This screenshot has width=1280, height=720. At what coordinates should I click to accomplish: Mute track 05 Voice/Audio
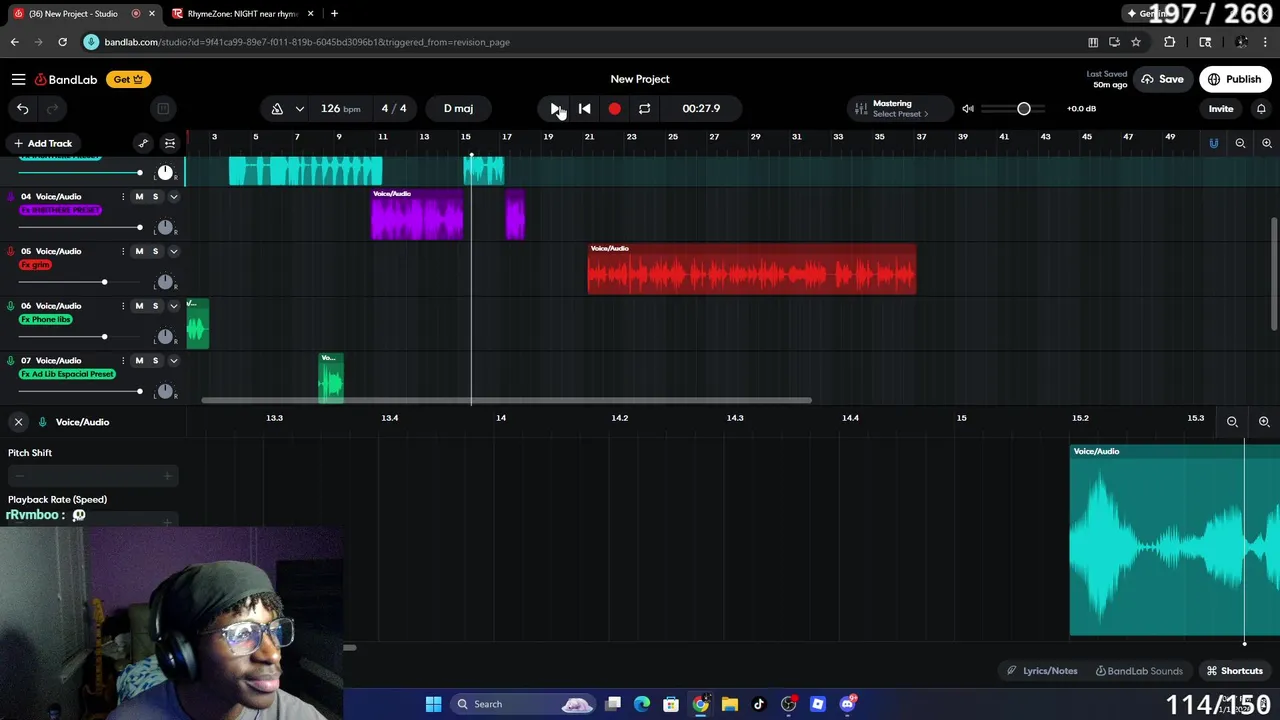(139, 251)
